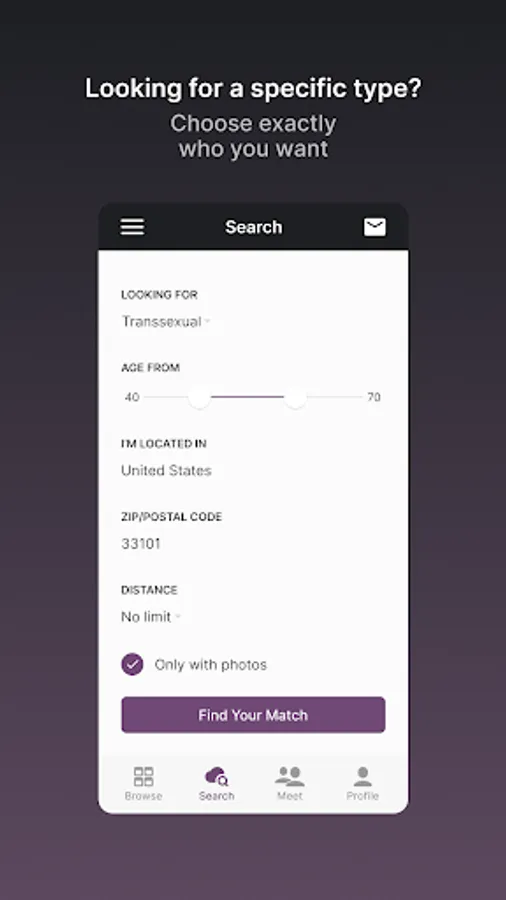This screenshot has height=900, width=506.
Task: Click the arrow next to Transsexual
Action: [207, 321]
